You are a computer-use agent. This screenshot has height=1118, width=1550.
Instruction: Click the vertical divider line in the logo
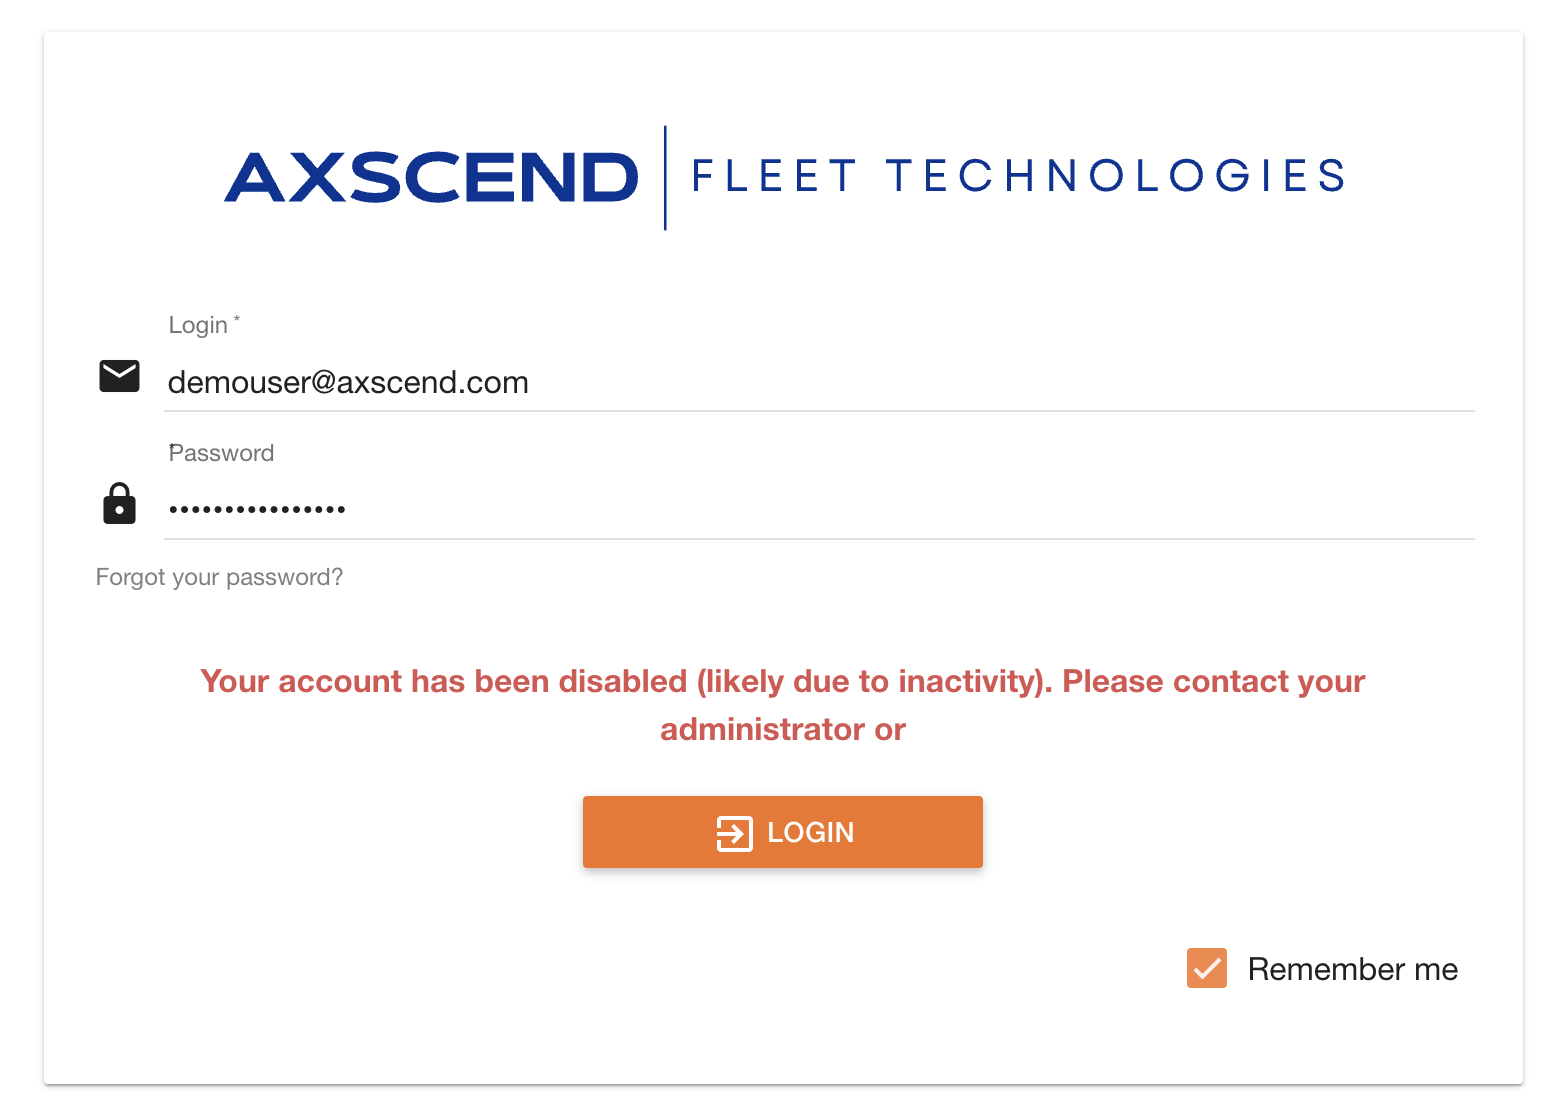(x=665, y=177)
